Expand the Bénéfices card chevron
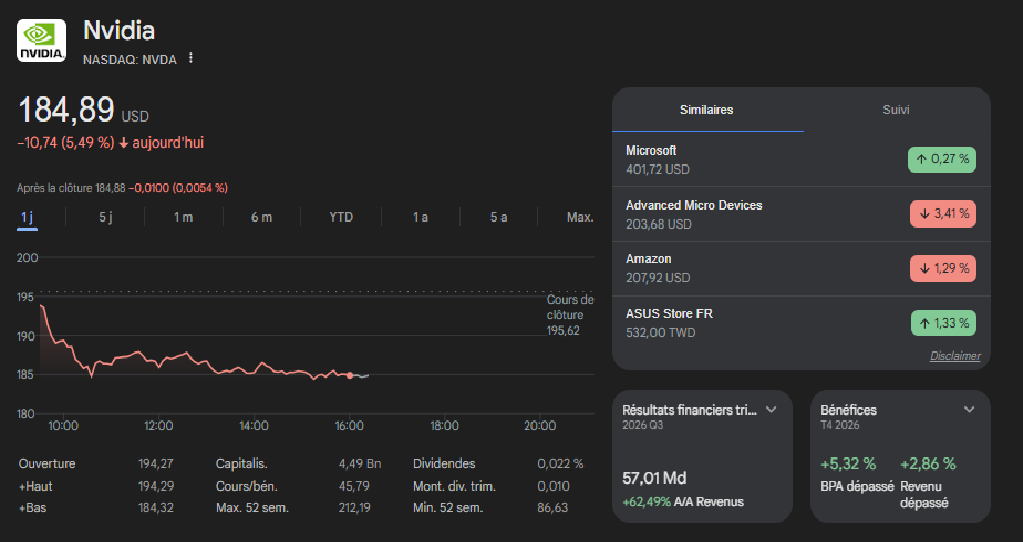Viewport: 1023px width, 542px height. [x=968, y=410]
